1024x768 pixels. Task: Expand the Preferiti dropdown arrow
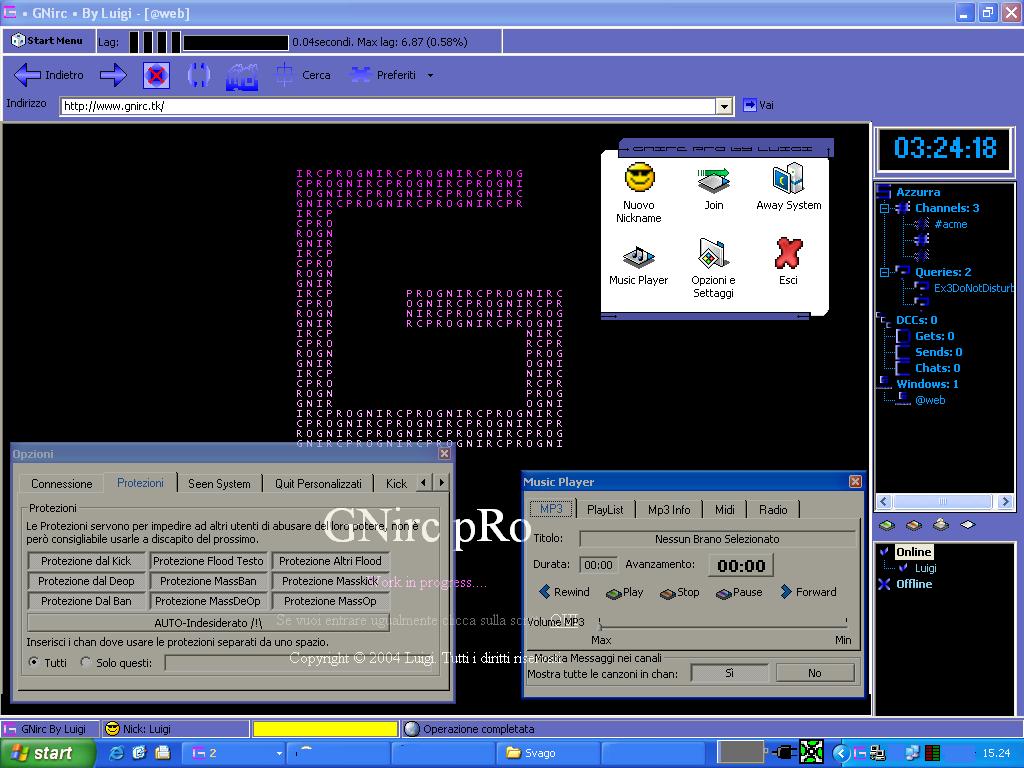click(x=430, y=76)
